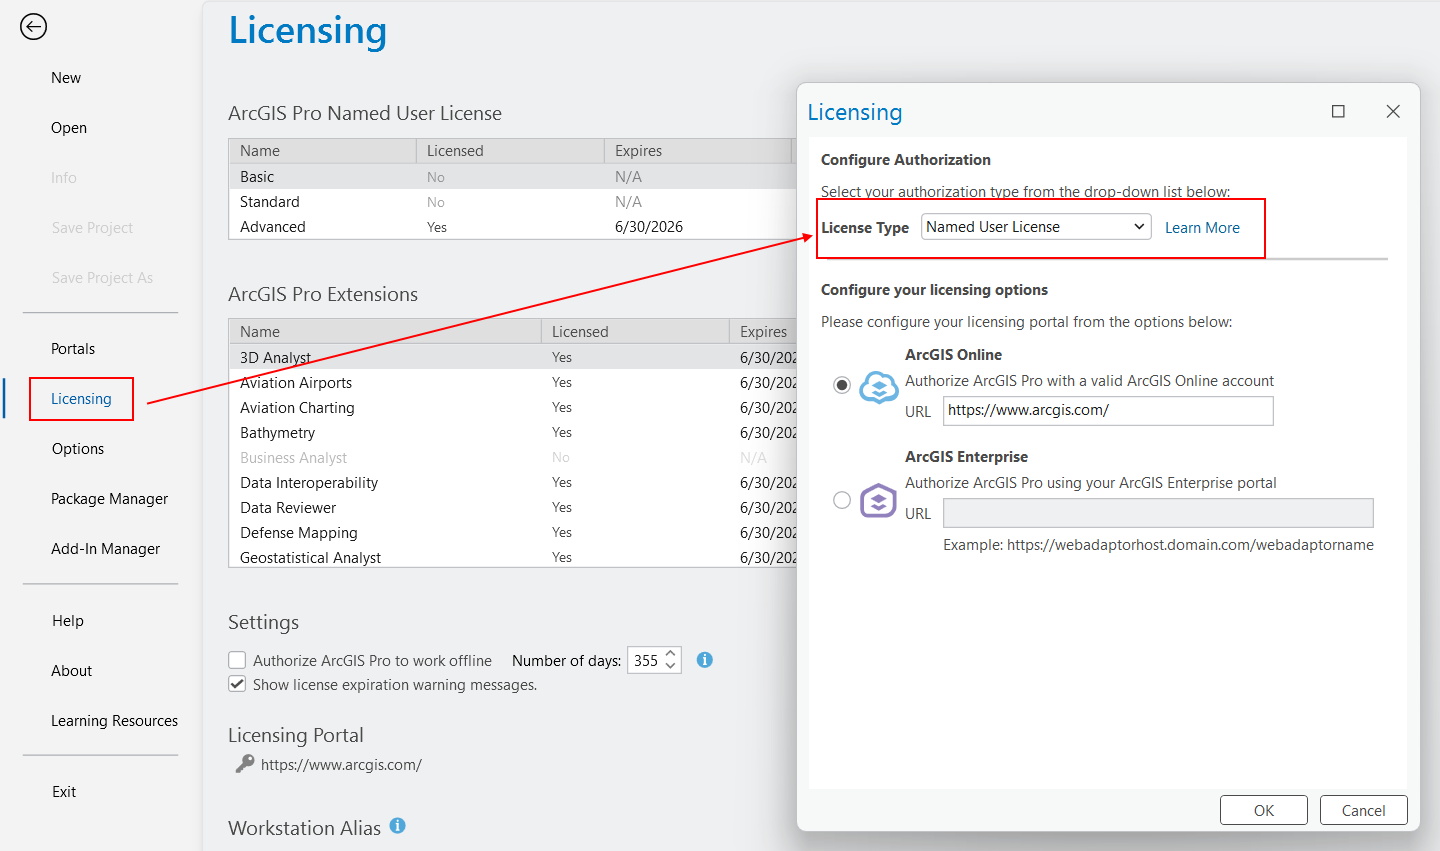This screenshot has width=1440, height=851.
Task: Open Add-In Manager
Action: pyautogui.click(x=105, y=549)
